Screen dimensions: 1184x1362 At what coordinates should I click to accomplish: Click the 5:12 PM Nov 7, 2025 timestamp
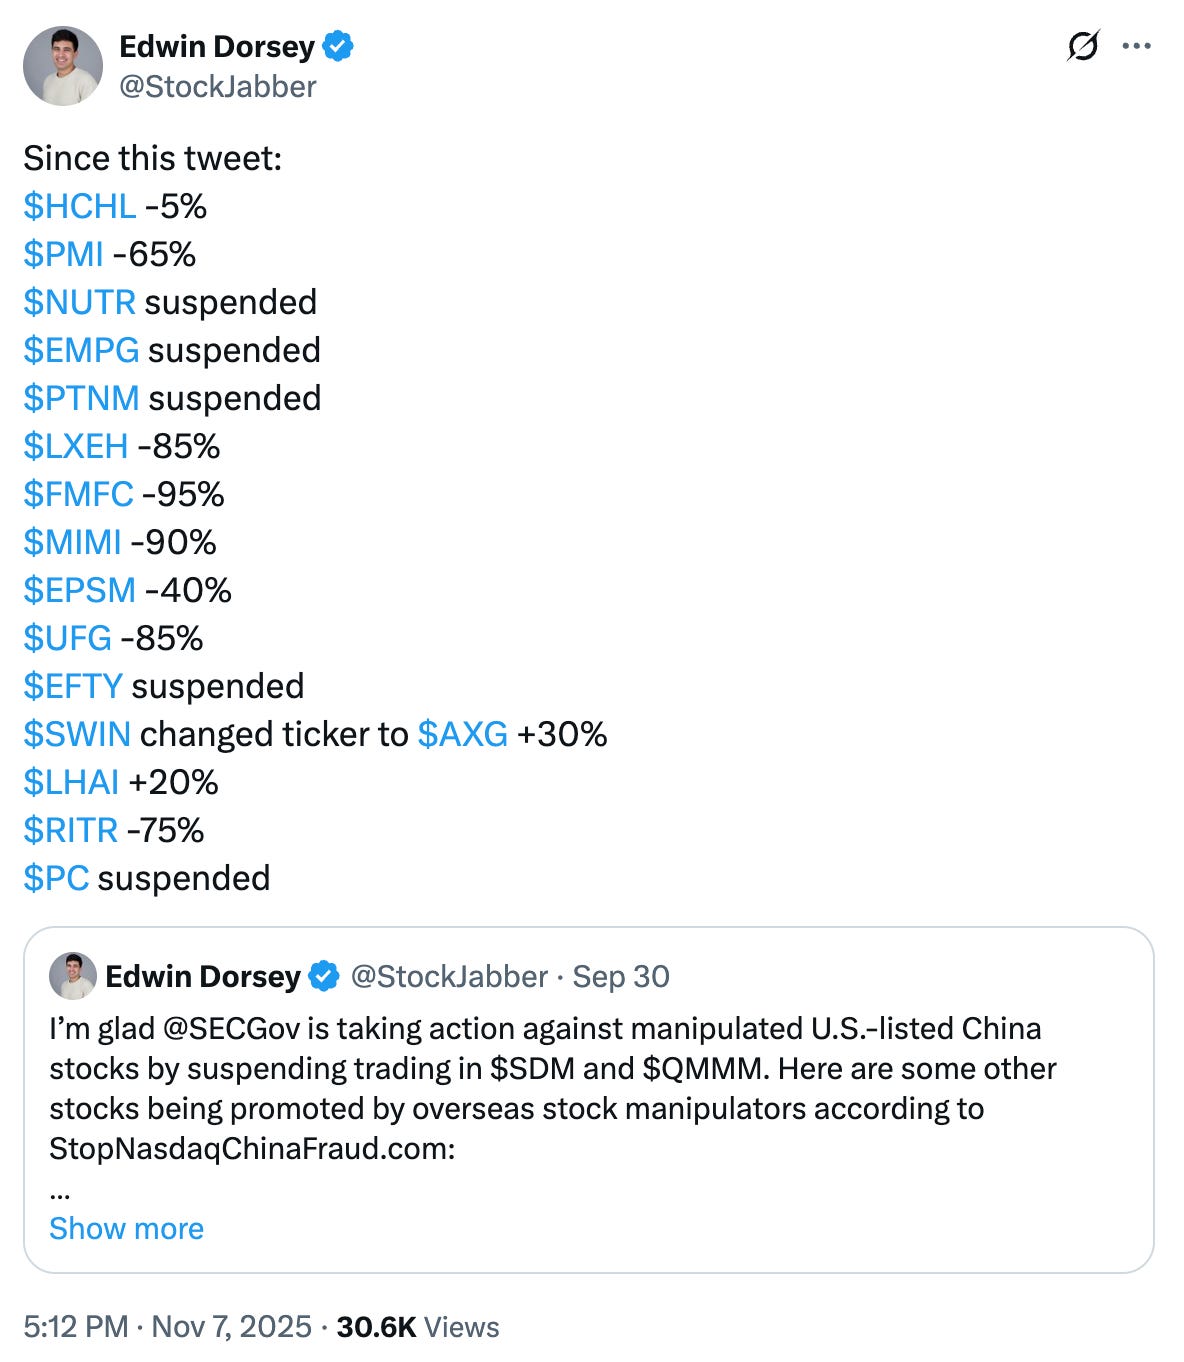pyautogui.click(x=168, y=1327)
